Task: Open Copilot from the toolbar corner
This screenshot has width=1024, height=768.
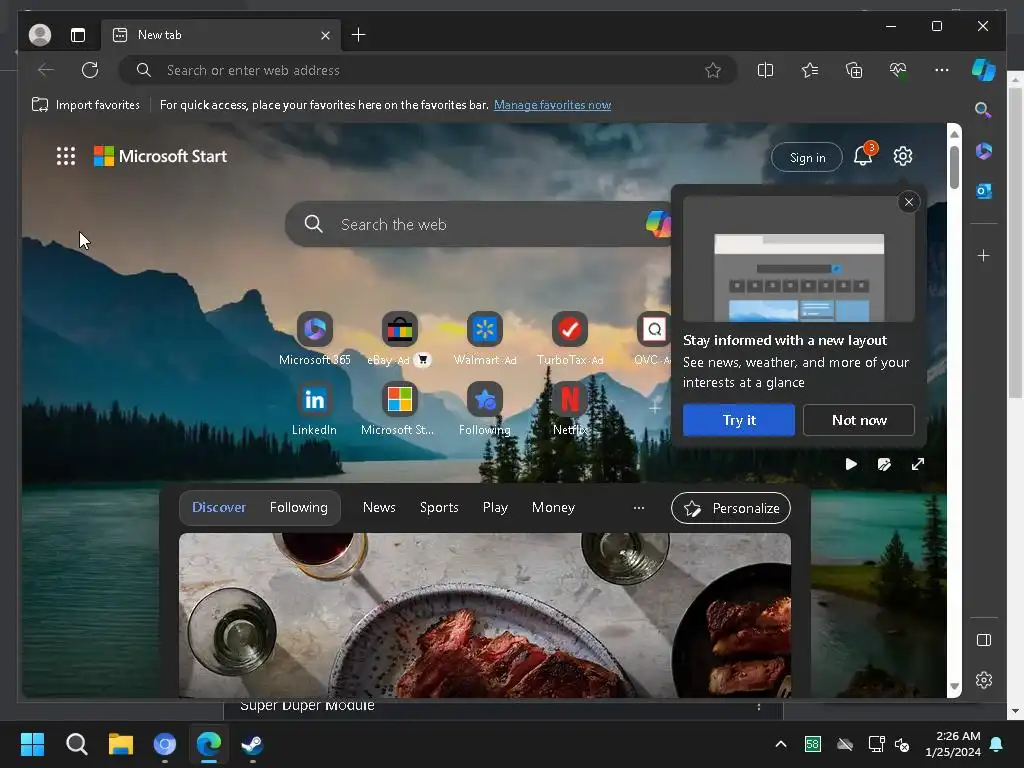Action: (x=984, y=70)
